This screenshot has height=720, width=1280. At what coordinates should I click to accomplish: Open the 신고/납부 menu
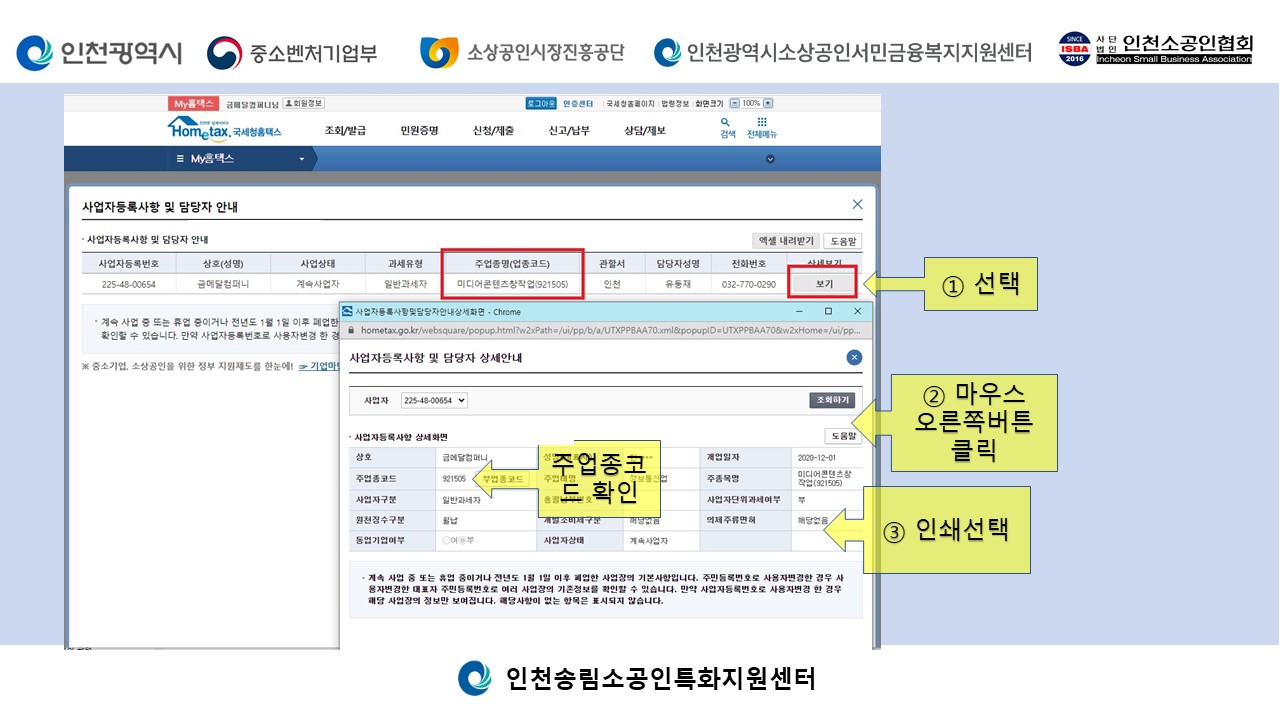tap(569, 130)
